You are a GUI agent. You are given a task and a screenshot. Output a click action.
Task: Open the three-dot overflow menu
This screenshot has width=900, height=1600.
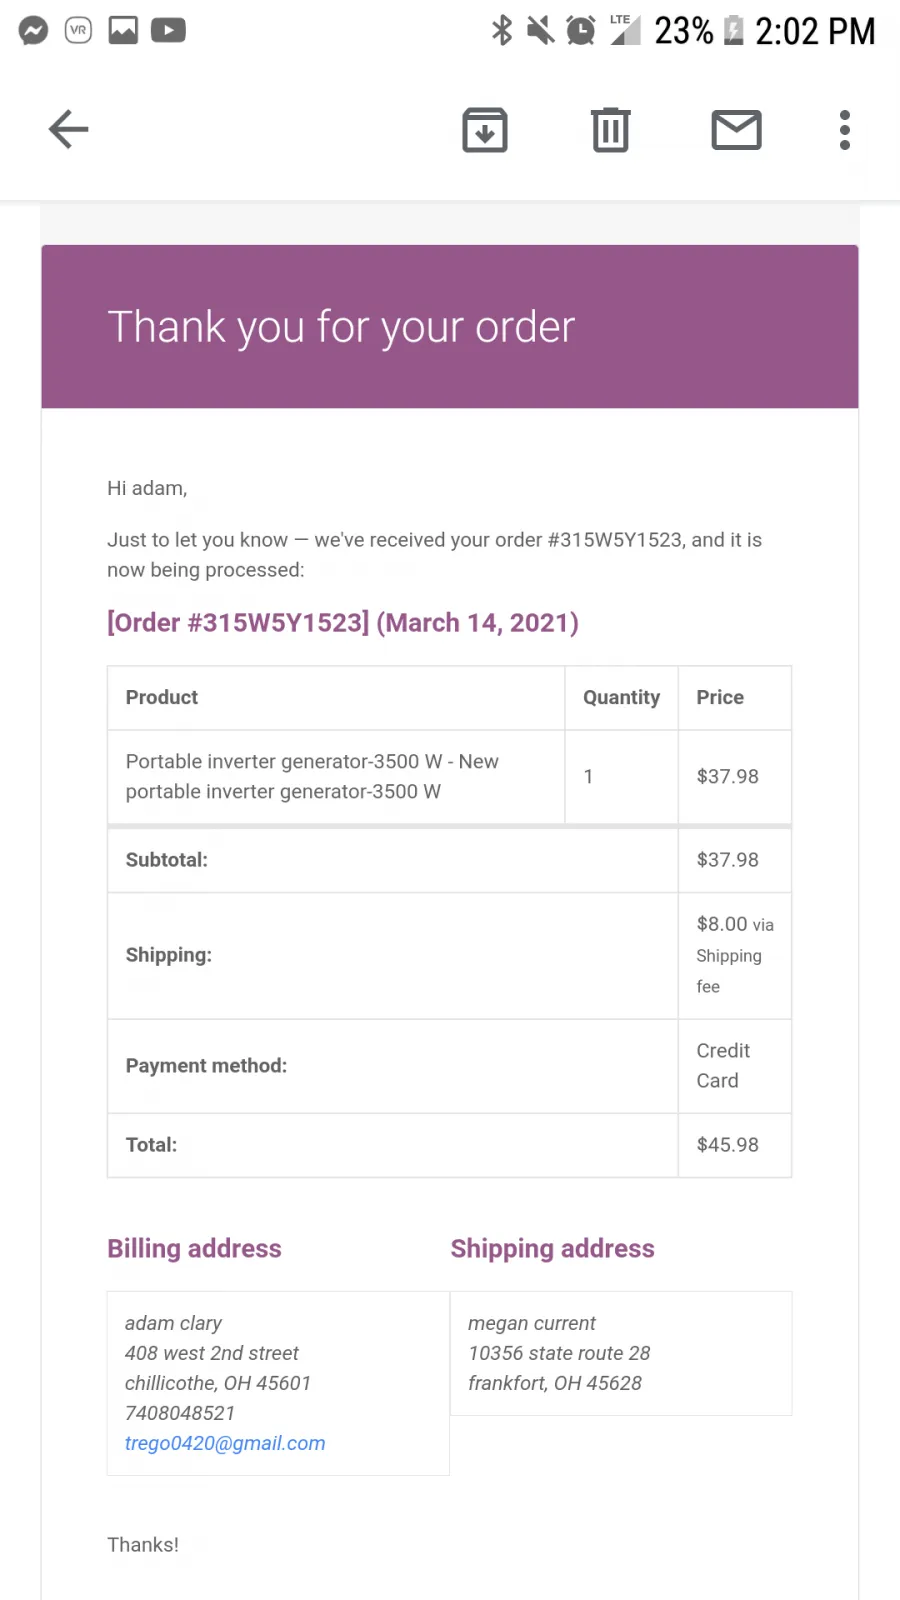pos(845,130)
